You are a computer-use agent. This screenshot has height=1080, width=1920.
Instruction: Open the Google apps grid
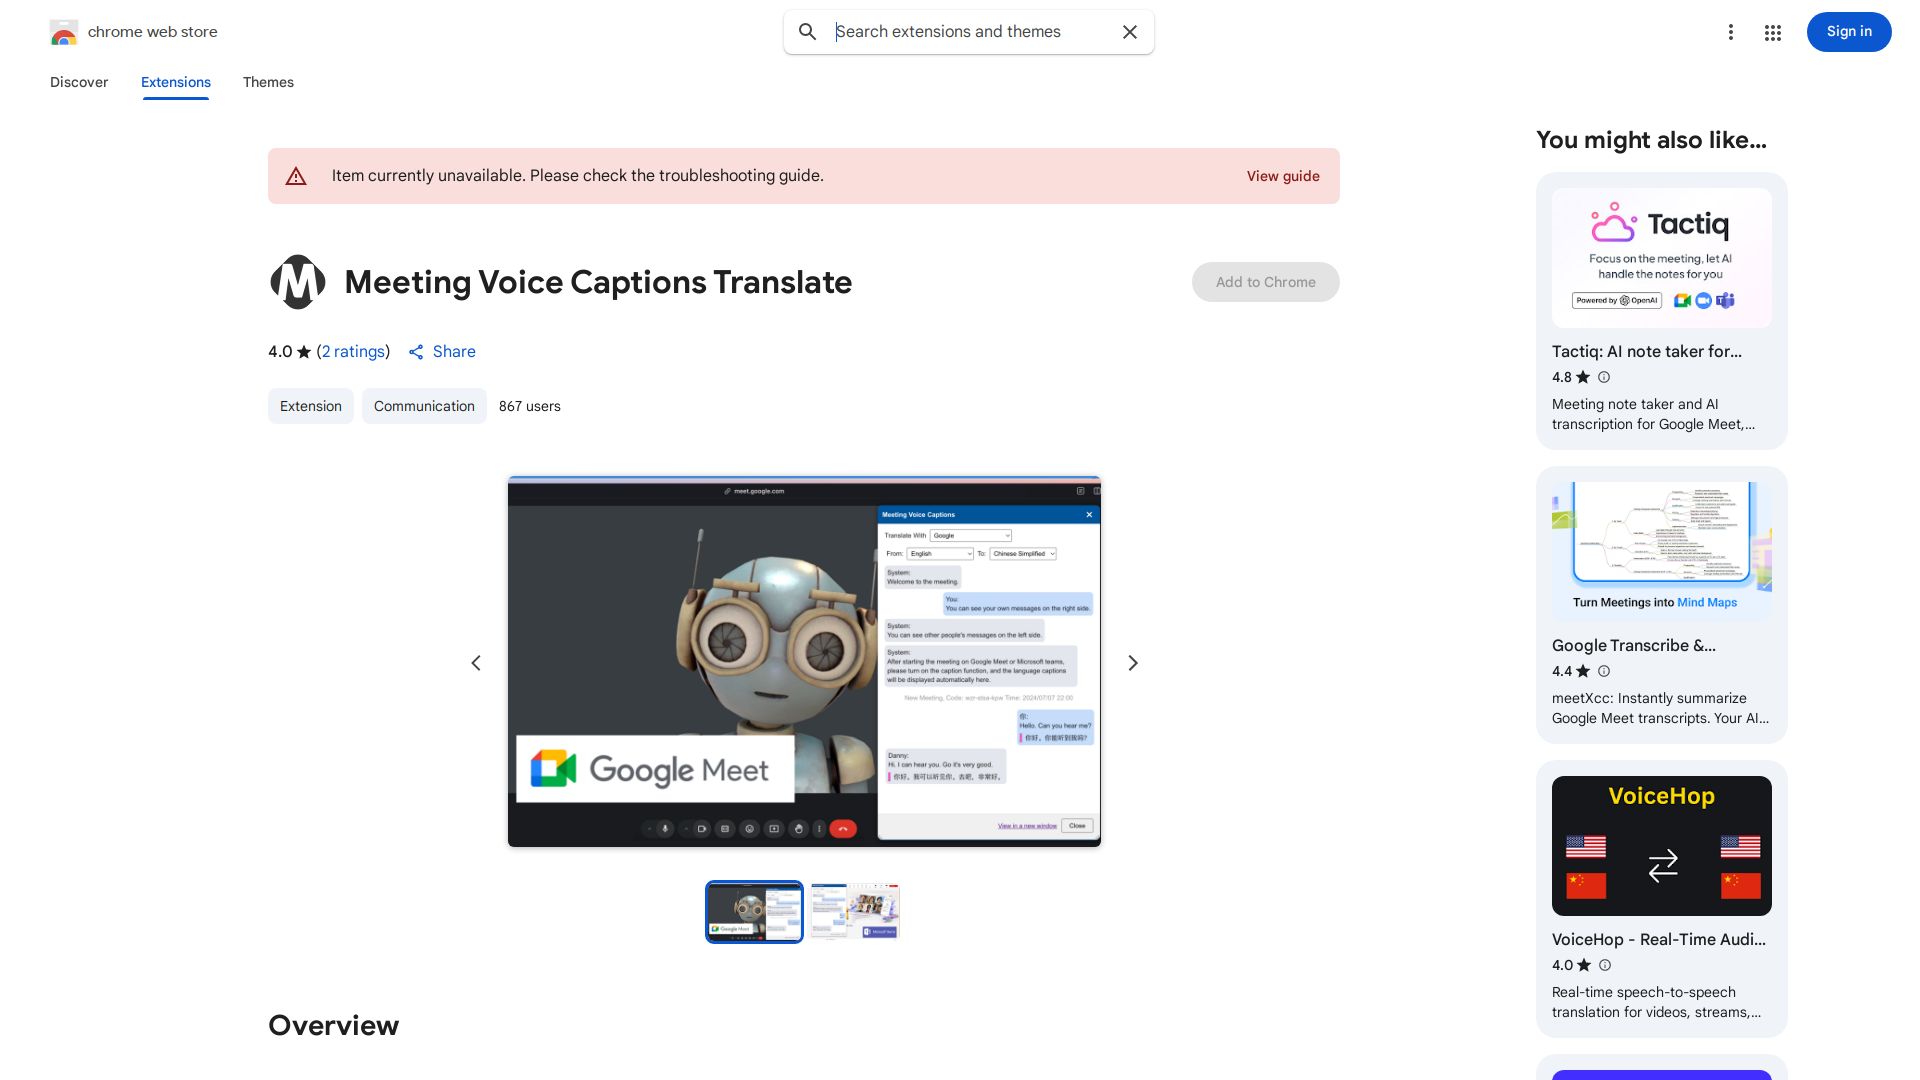pyautogui.click(x=1772, y=32)
